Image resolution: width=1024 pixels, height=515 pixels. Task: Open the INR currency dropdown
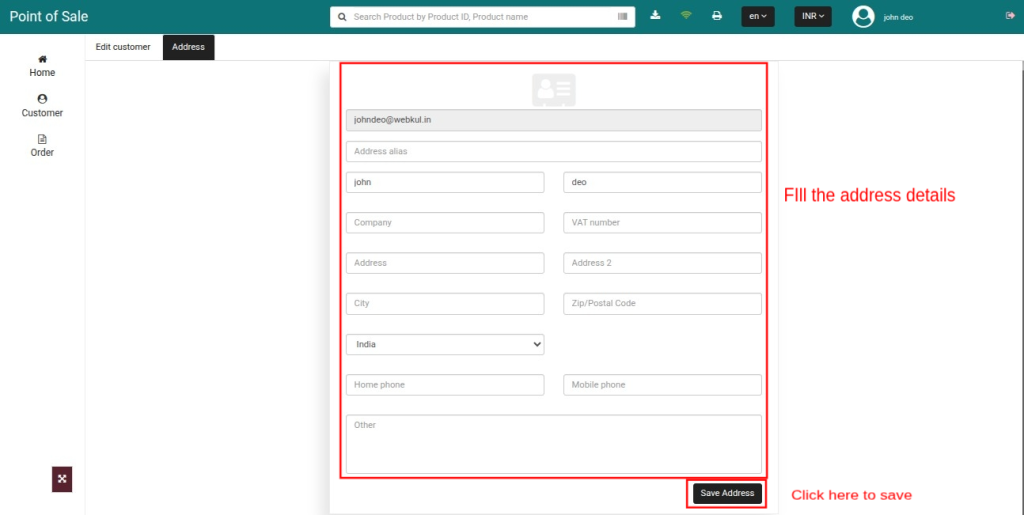(x=812, y=16)
